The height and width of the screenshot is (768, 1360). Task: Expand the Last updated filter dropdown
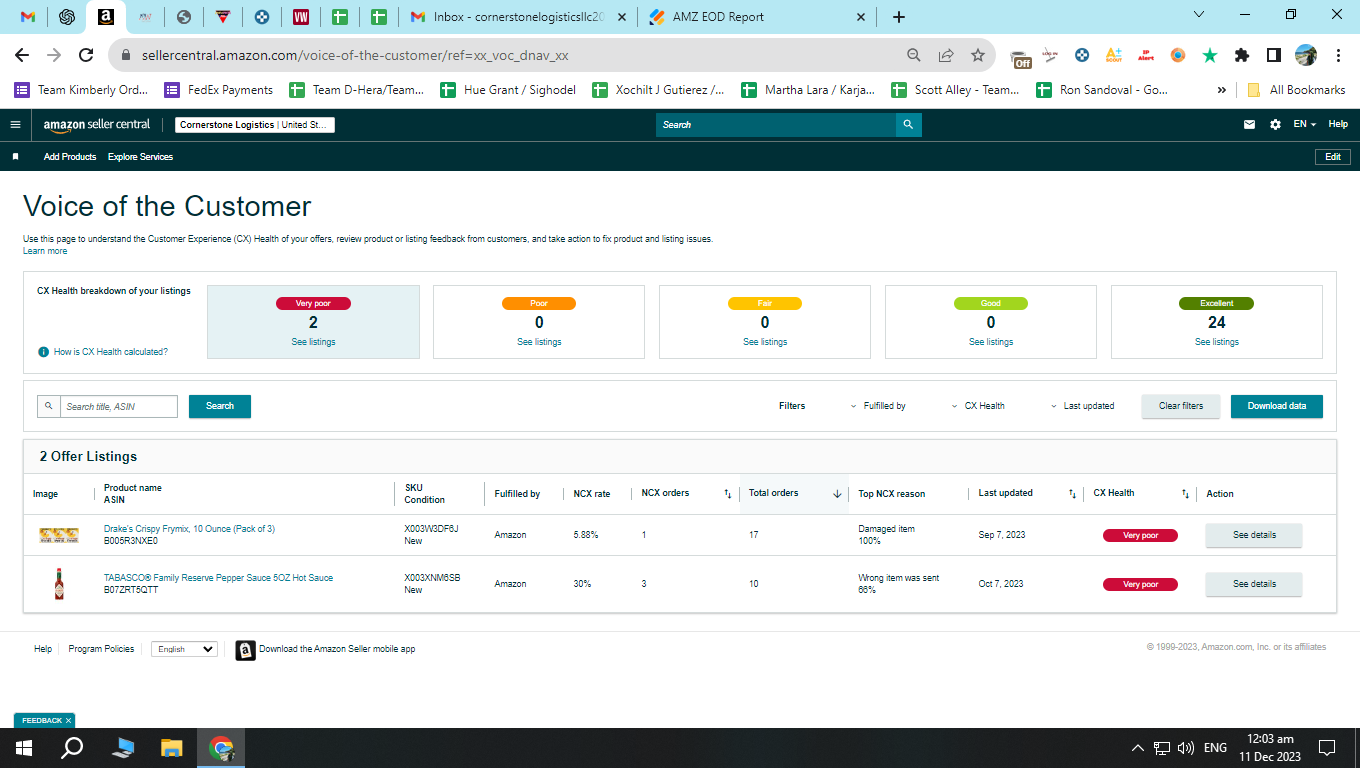coord(1082,406)
